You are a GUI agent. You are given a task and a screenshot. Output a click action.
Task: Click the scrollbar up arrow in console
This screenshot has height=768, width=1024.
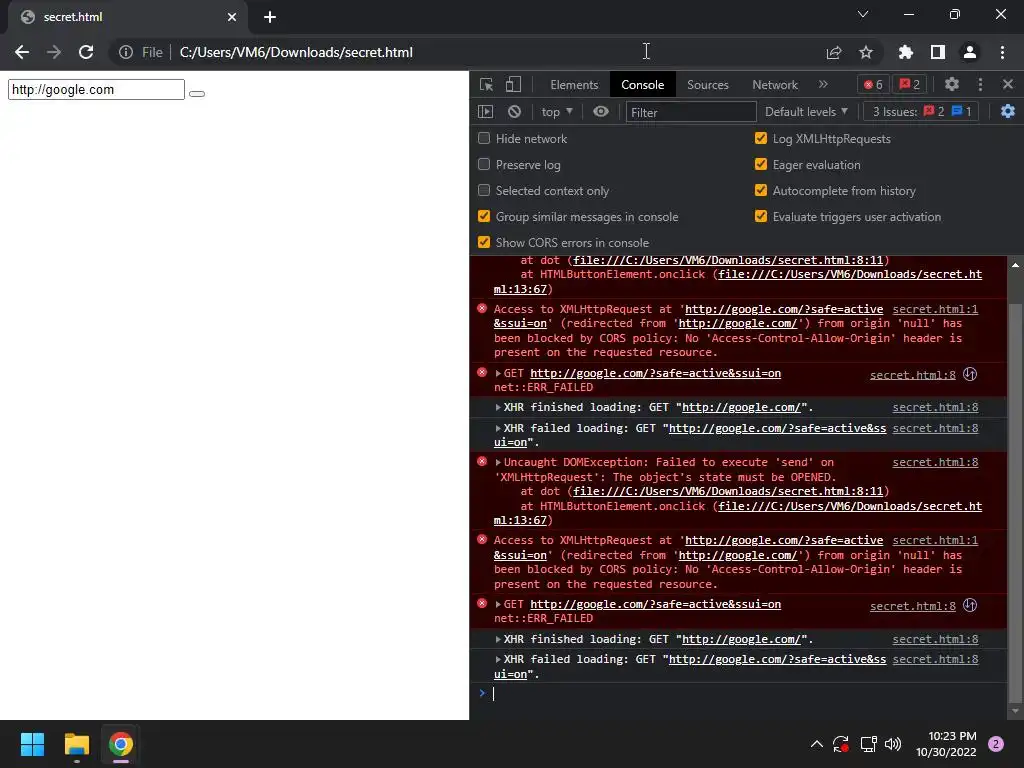1015,265
